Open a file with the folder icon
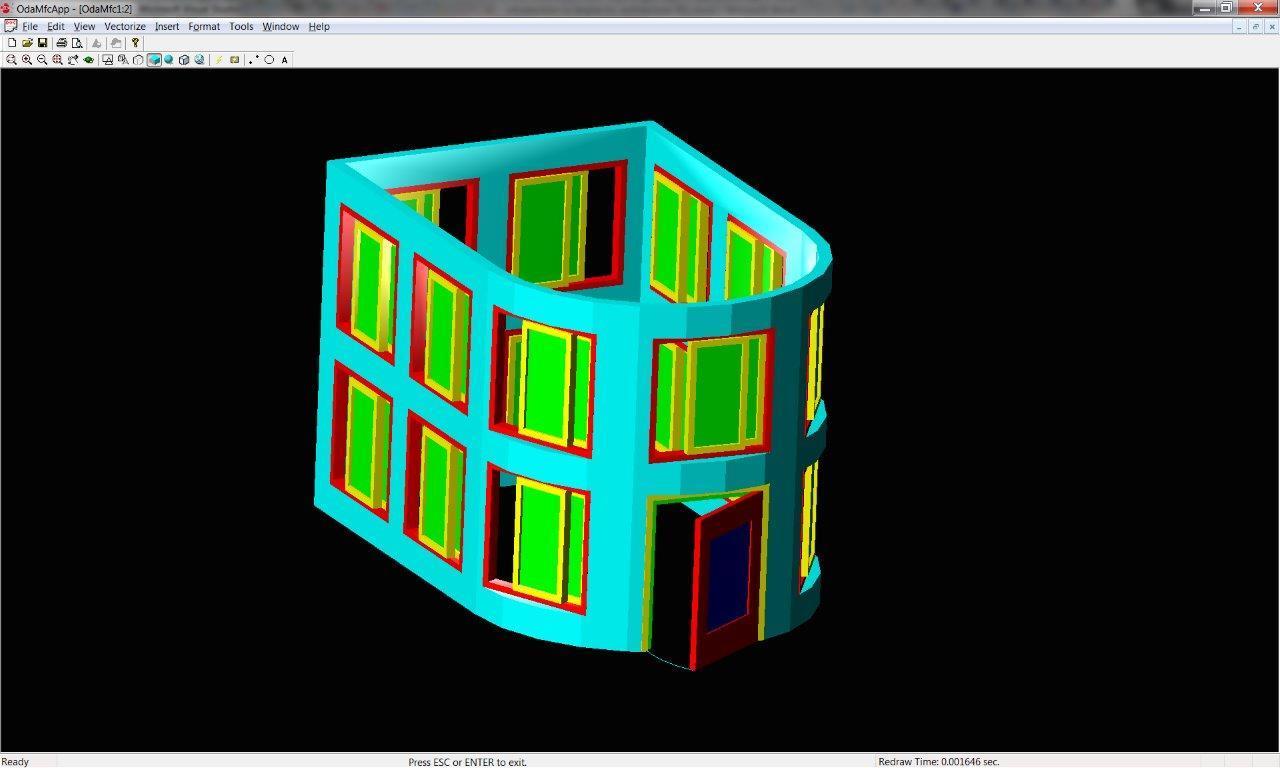 coord(27,43)
